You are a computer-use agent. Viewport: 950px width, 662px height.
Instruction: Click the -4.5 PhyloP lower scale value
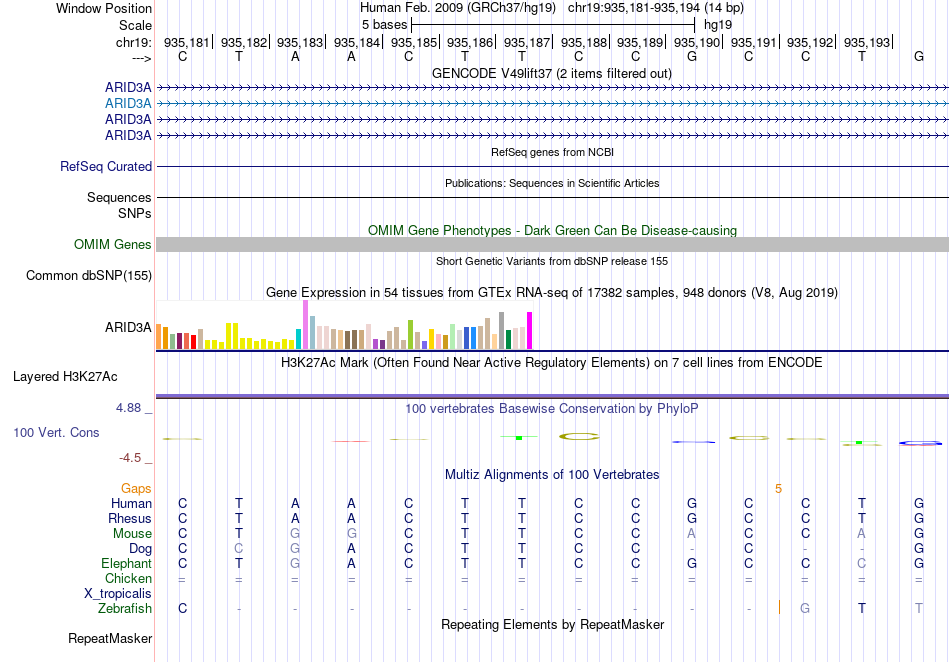click(x=130, y=458)
